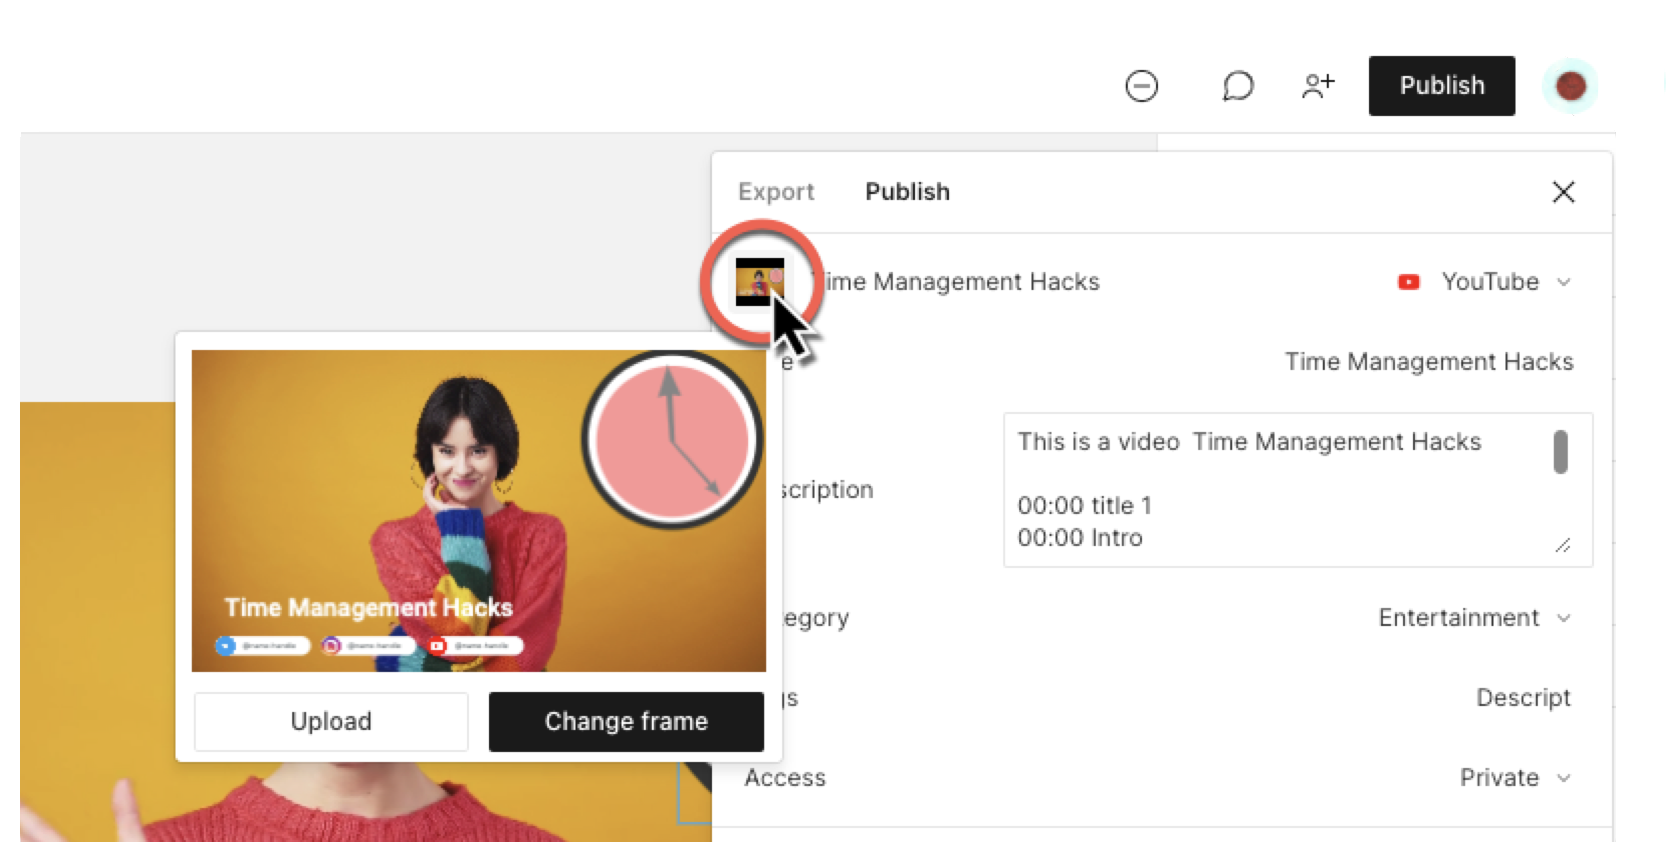
Task: Open the YouTube destination dropdown
Action: point(1484,282)
